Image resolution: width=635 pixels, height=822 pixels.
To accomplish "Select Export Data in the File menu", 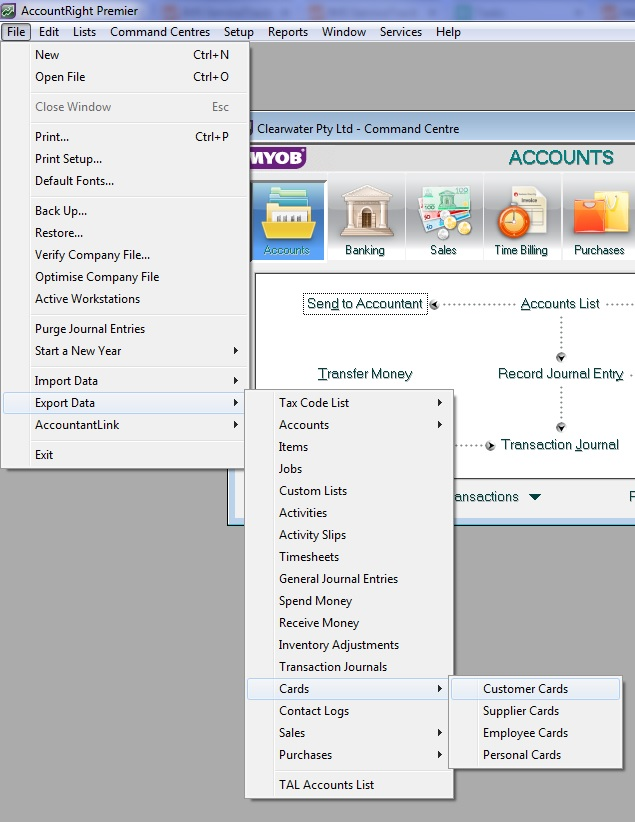I will pos(125,403).
